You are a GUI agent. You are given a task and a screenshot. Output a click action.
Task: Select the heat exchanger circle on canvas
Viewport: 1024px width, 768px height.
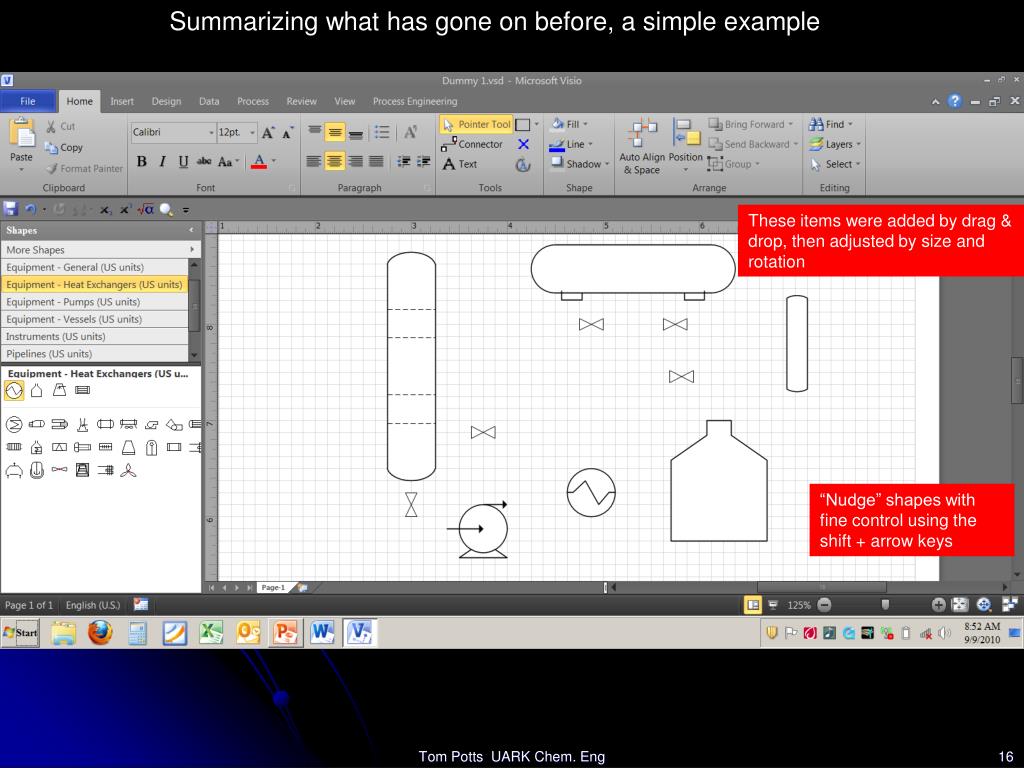coord(591,492)
